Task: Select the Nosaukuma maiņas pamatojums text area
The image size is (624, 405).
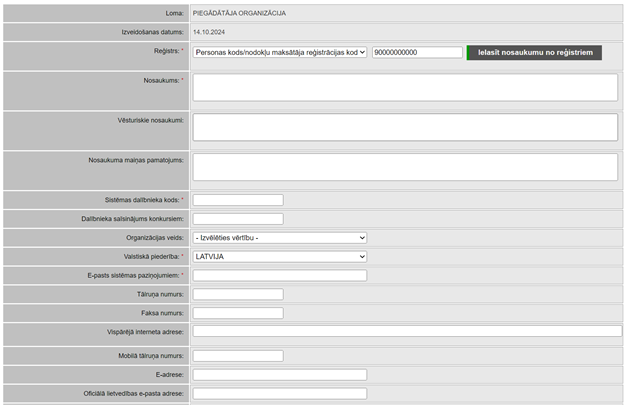Action: (405, 166)
